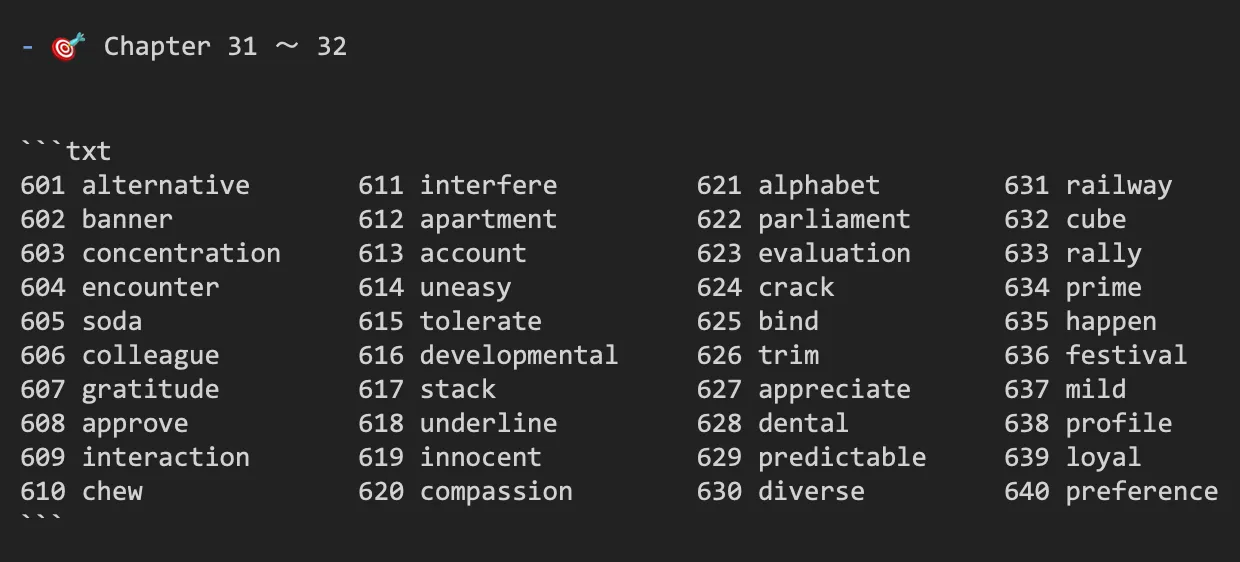Click the dart target emoji icon

[68, 46]
